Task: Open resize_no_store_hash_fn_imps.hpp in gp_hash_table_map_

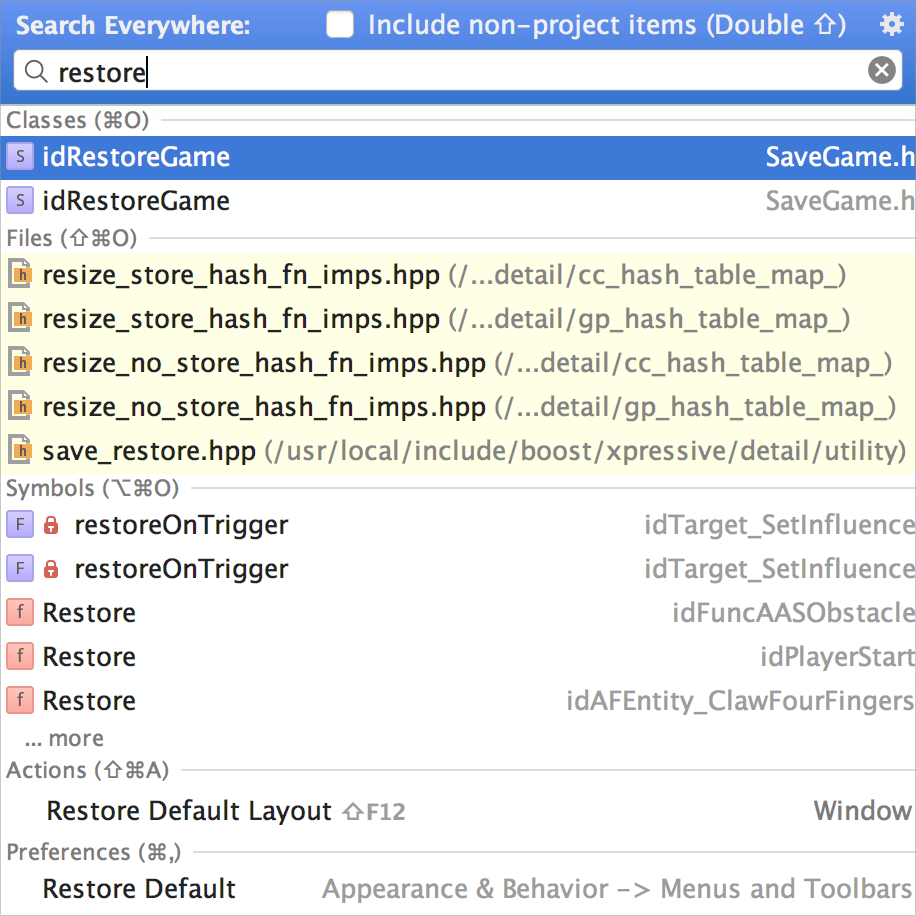Action: point(458,407)
